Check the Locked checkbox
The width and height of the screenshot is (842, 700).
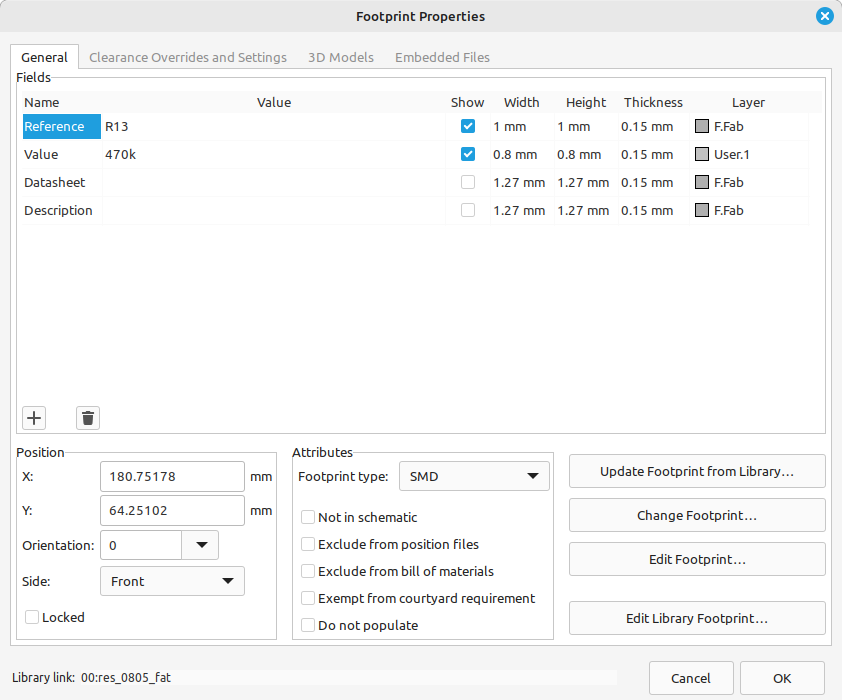pos(32,617)
